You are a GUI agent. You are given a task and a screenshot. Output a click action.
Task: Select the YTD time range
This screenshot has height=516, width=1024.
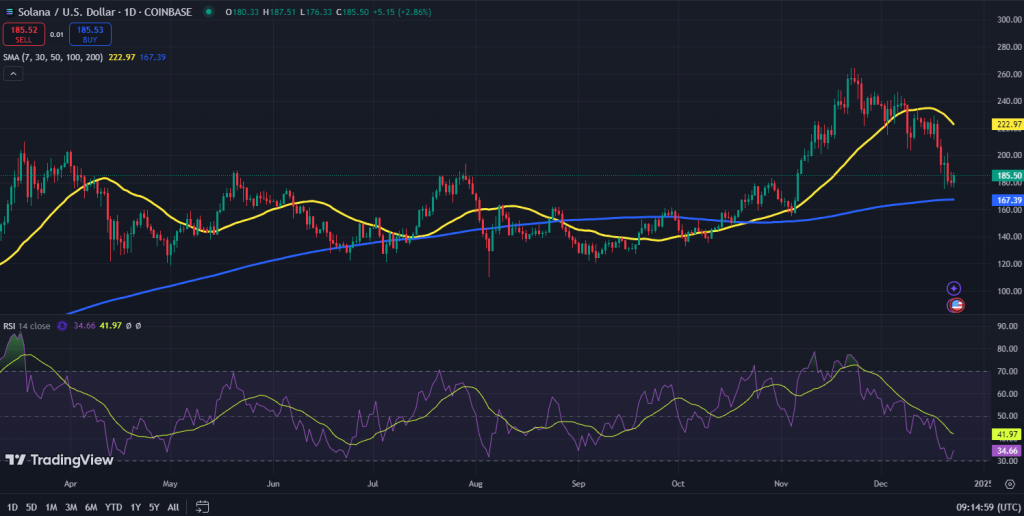click(113, 506)
